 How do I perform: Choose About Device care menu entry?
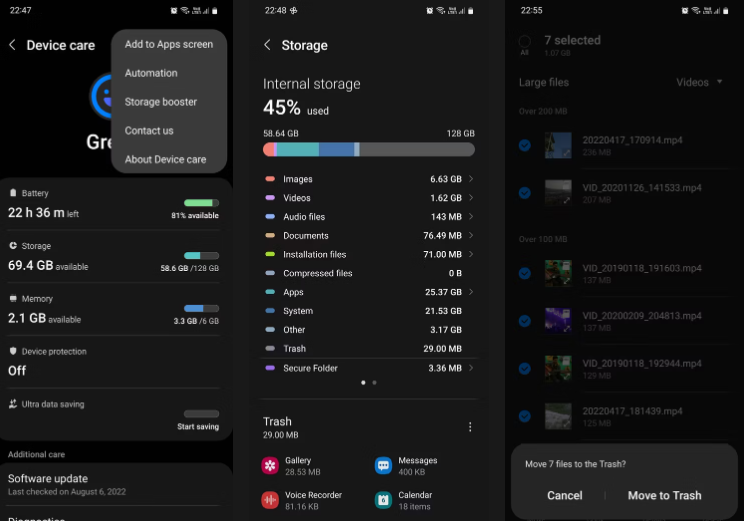169,159
